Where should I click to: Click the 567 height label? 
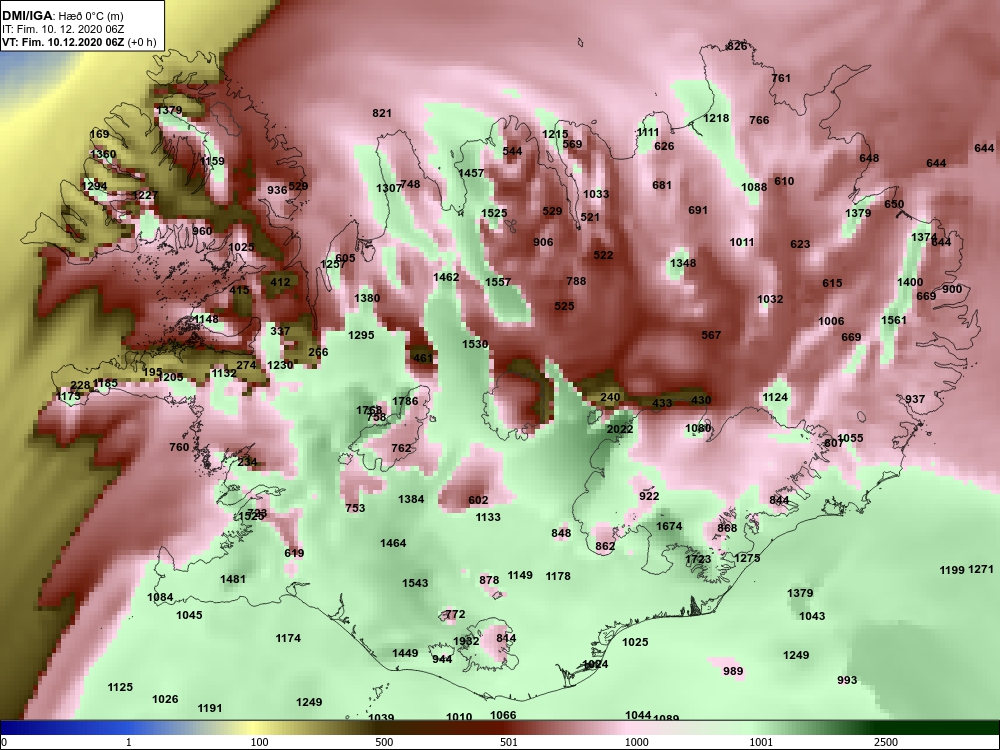[711, 335]
